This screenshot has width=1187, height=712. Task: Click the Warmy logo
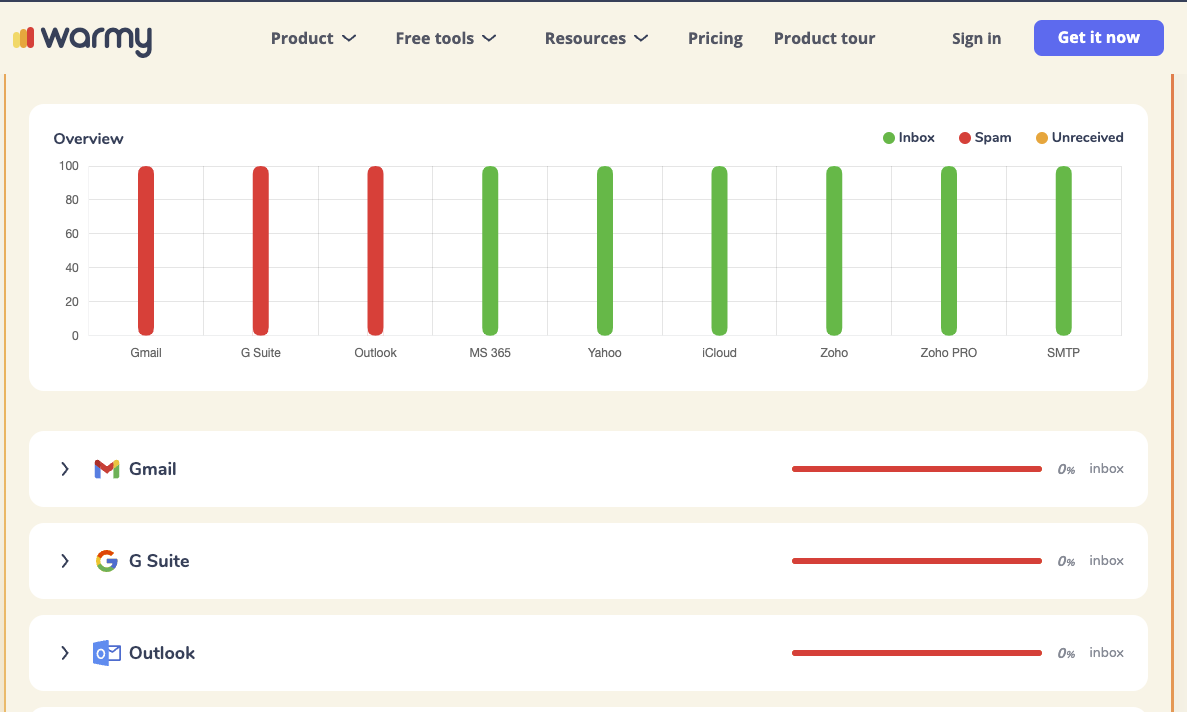[x=82, y=39]
